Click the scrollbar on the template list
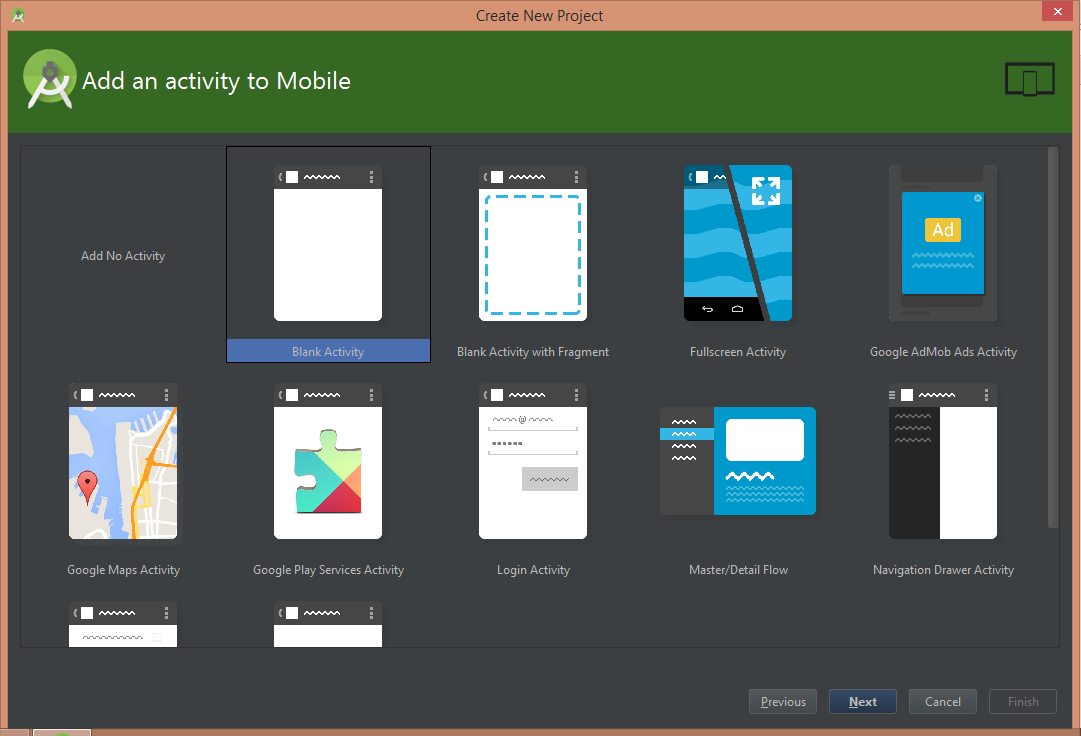Viewport: 1081px width, 736px height. [1052, 340]
